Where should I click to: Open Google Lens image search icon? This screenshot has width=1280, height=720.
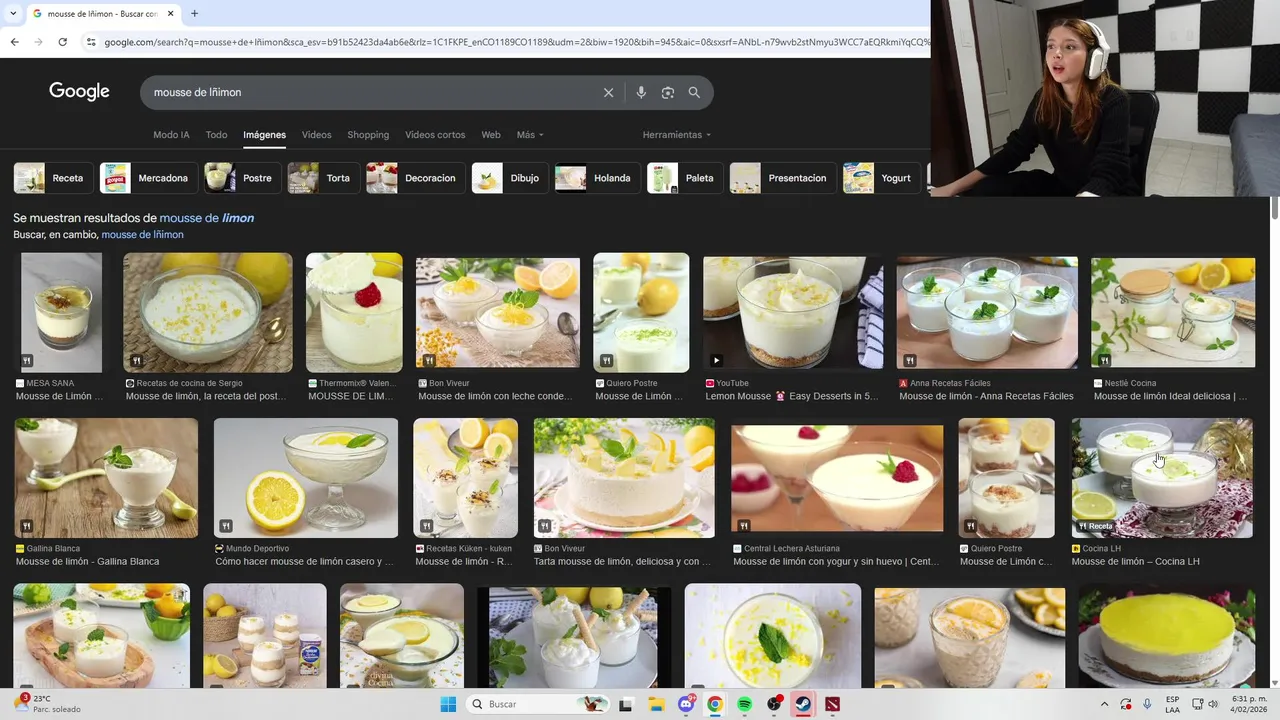[x=668, y=92]
